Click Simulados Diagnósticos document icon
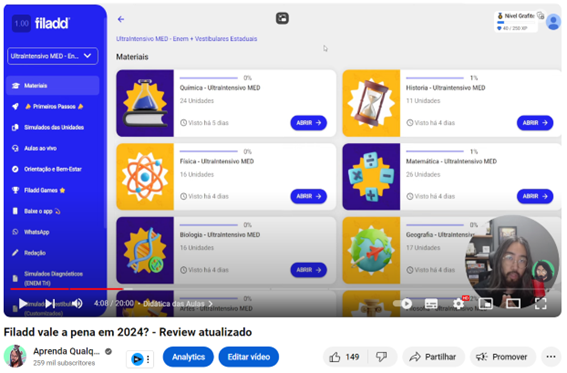 click(15, 279)
